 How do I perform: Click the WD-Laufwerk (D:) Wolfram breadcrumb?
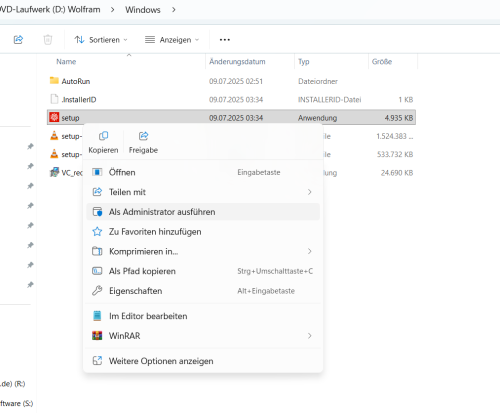coord(49,9)
